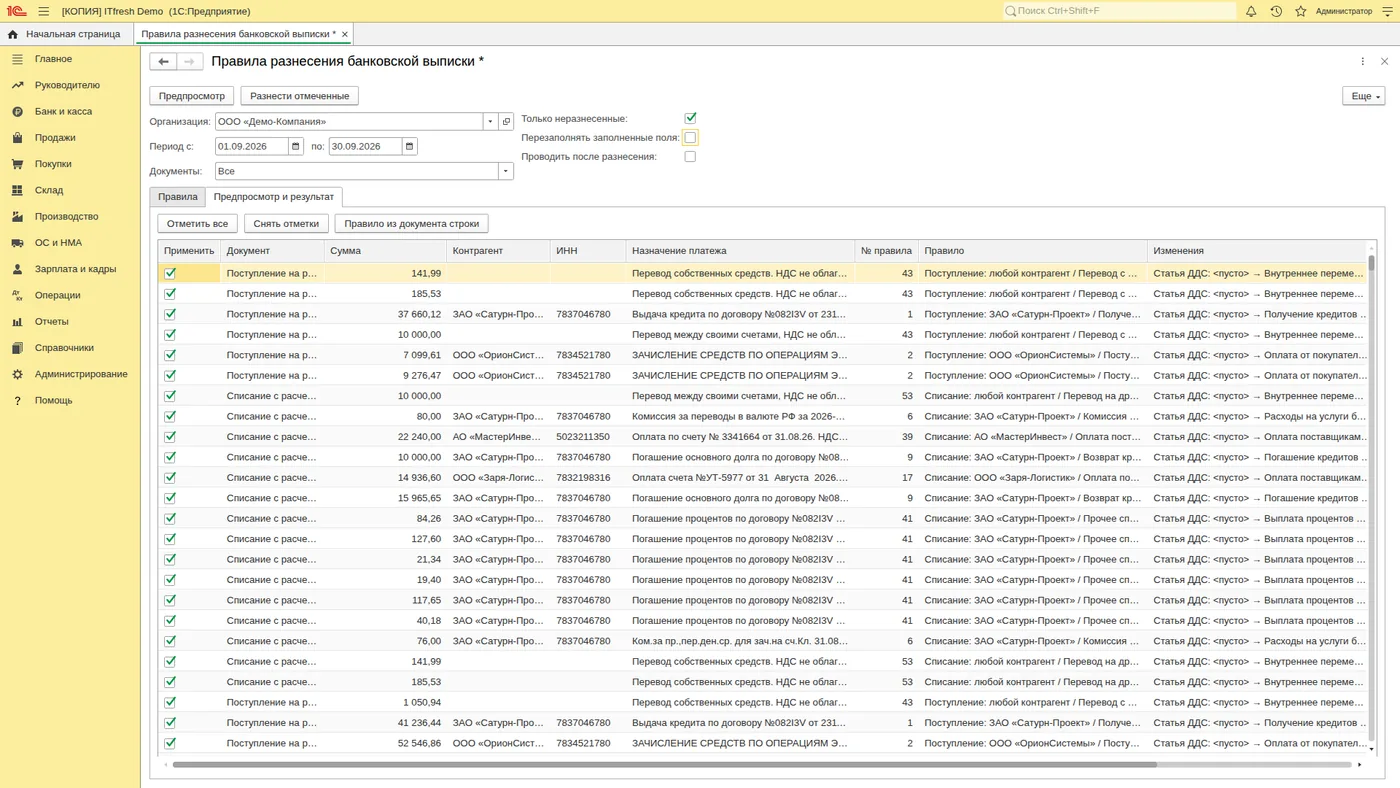1400x788 pixels.
Task: Open calendar for the period start date
Action: point(296,146)
